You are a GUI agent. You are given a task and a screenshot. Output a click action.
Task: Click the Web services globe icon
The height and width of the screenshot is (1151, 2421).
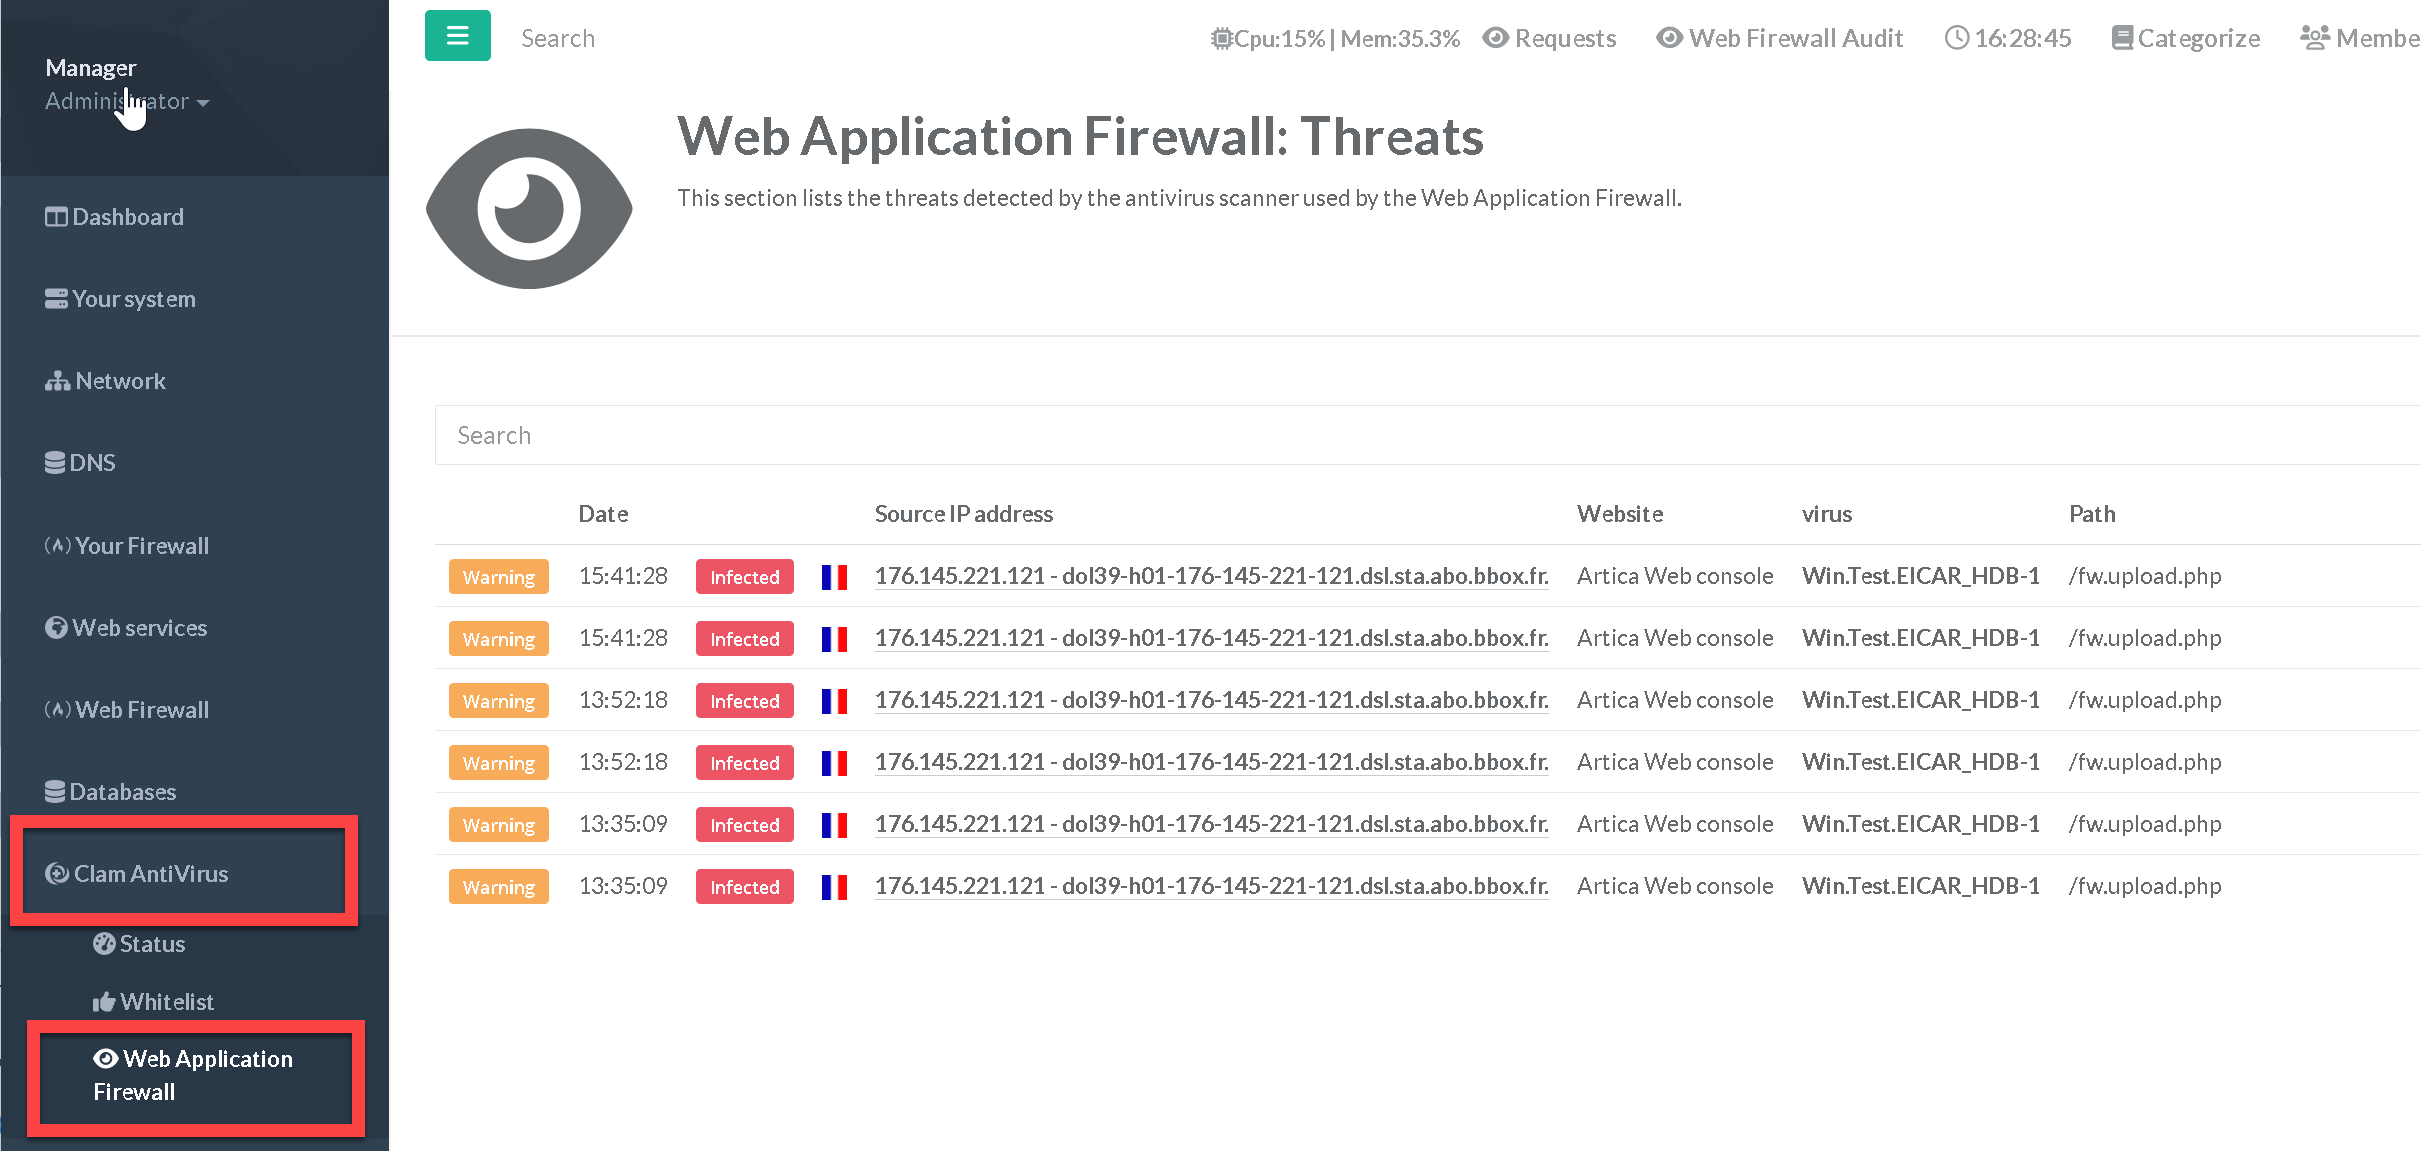point(56,628)
